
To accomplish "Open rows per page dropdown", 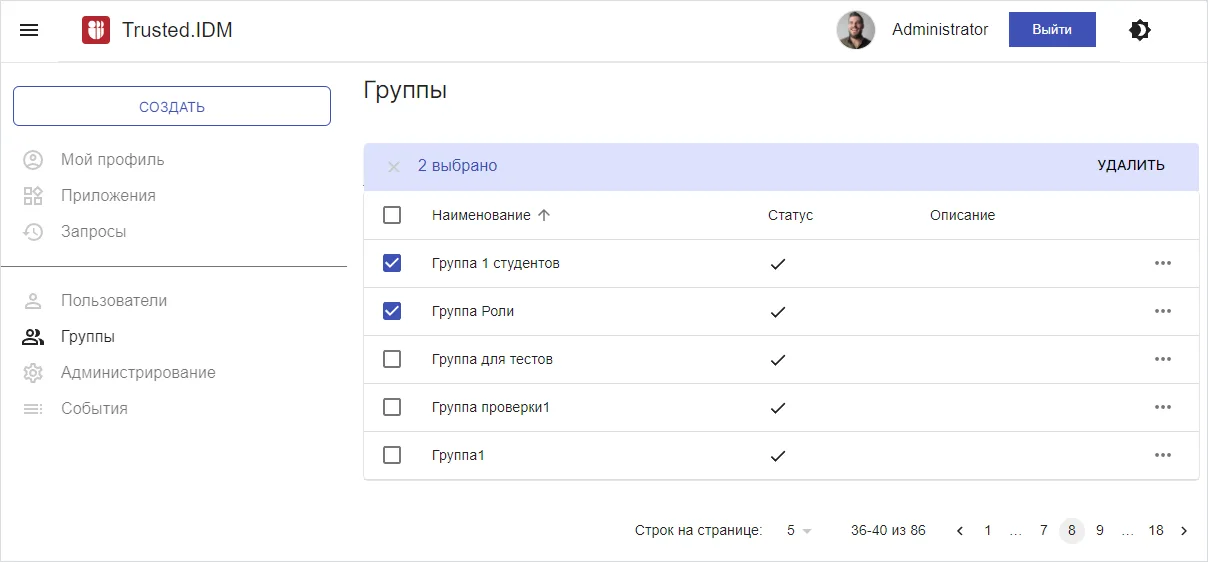I will [x=798, y=531].
